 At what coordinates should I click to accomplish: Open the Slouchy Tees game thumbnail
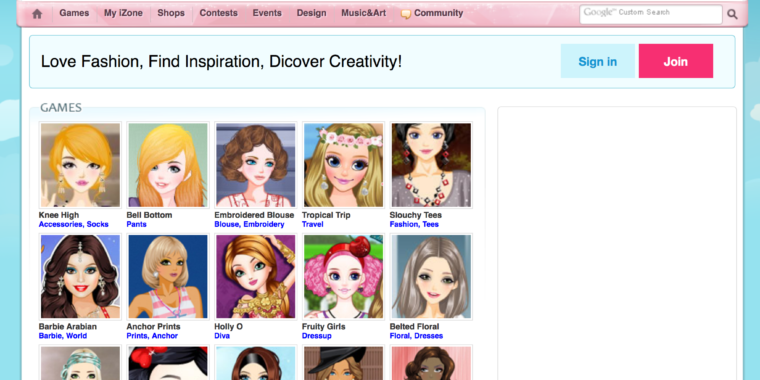[x=431, y=165]
